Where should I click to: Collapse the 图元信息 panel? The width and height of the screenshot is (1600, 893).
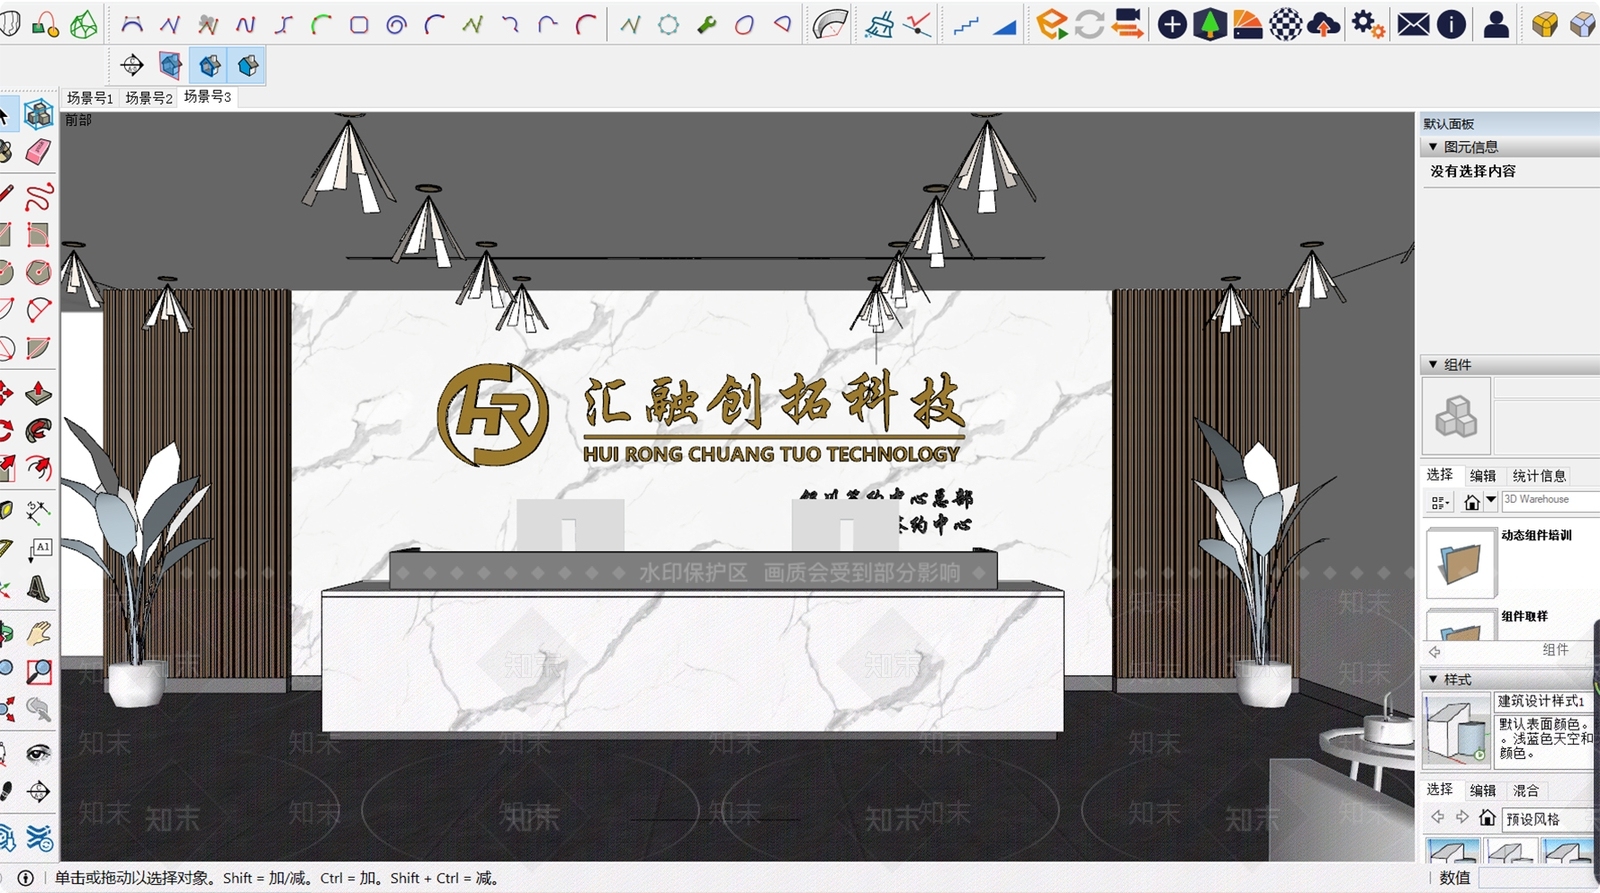click(x=1433, y=147)
